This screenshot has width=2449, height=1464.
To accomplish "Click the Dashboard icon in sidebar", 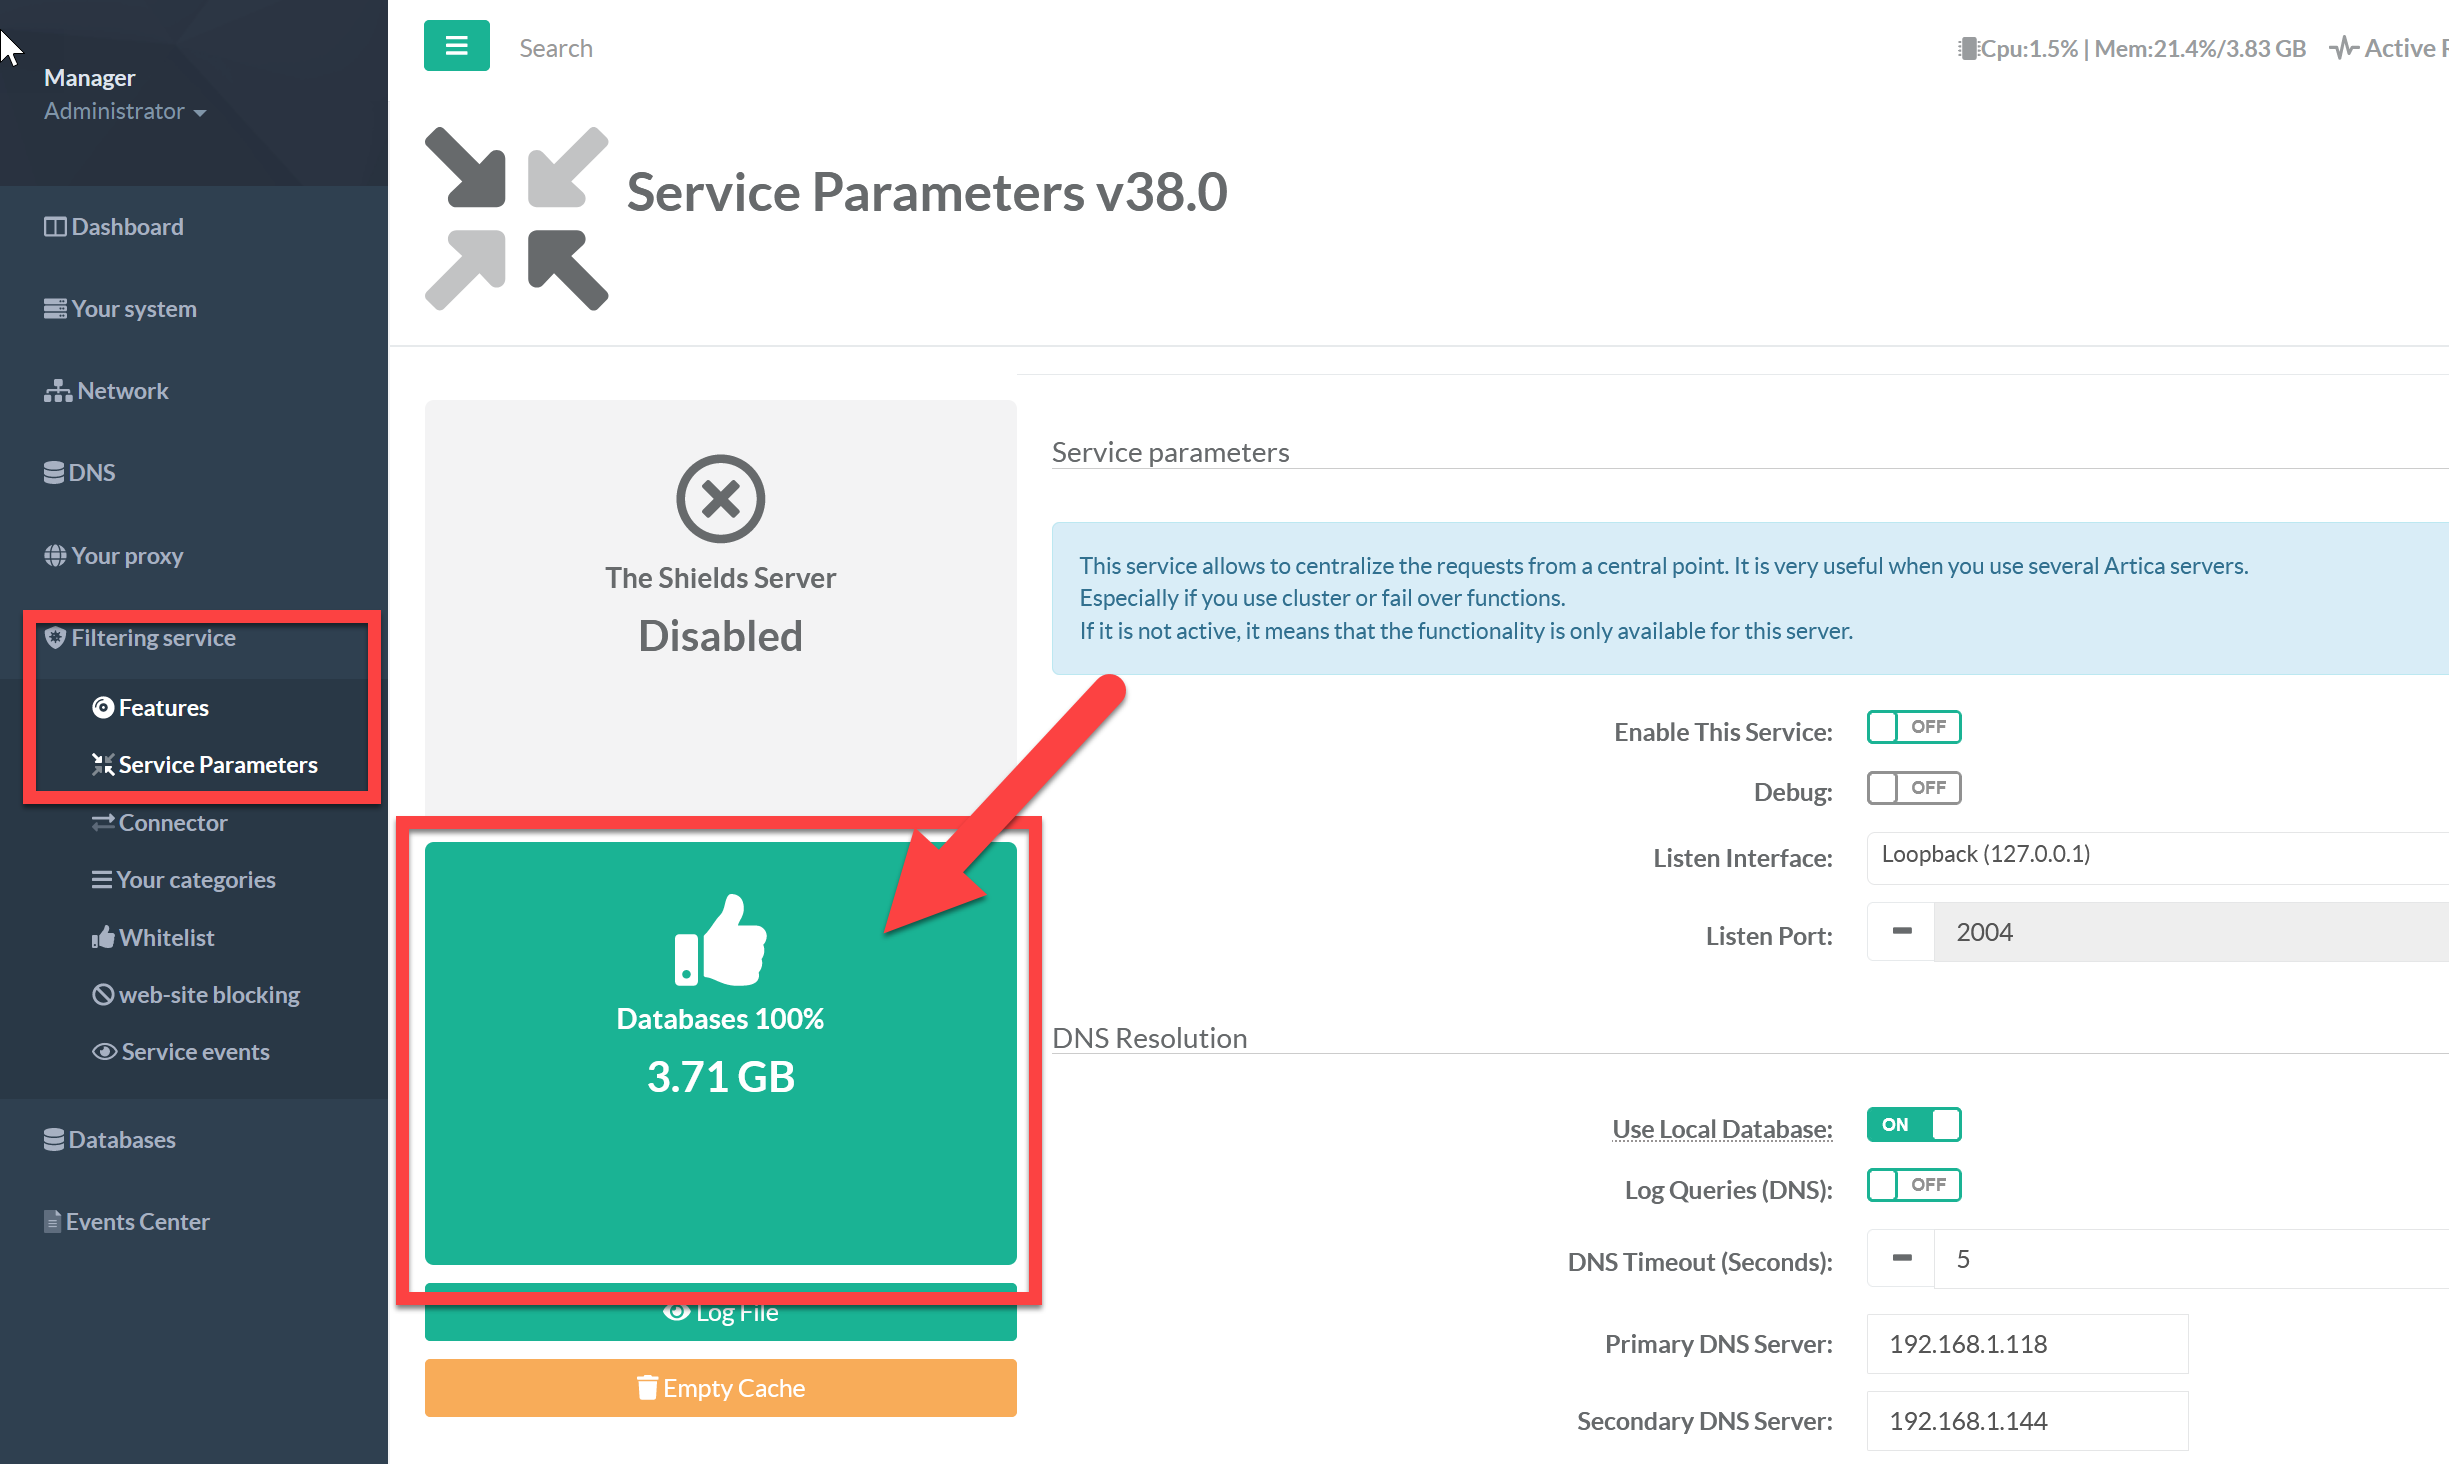I will tap(54, 227).
